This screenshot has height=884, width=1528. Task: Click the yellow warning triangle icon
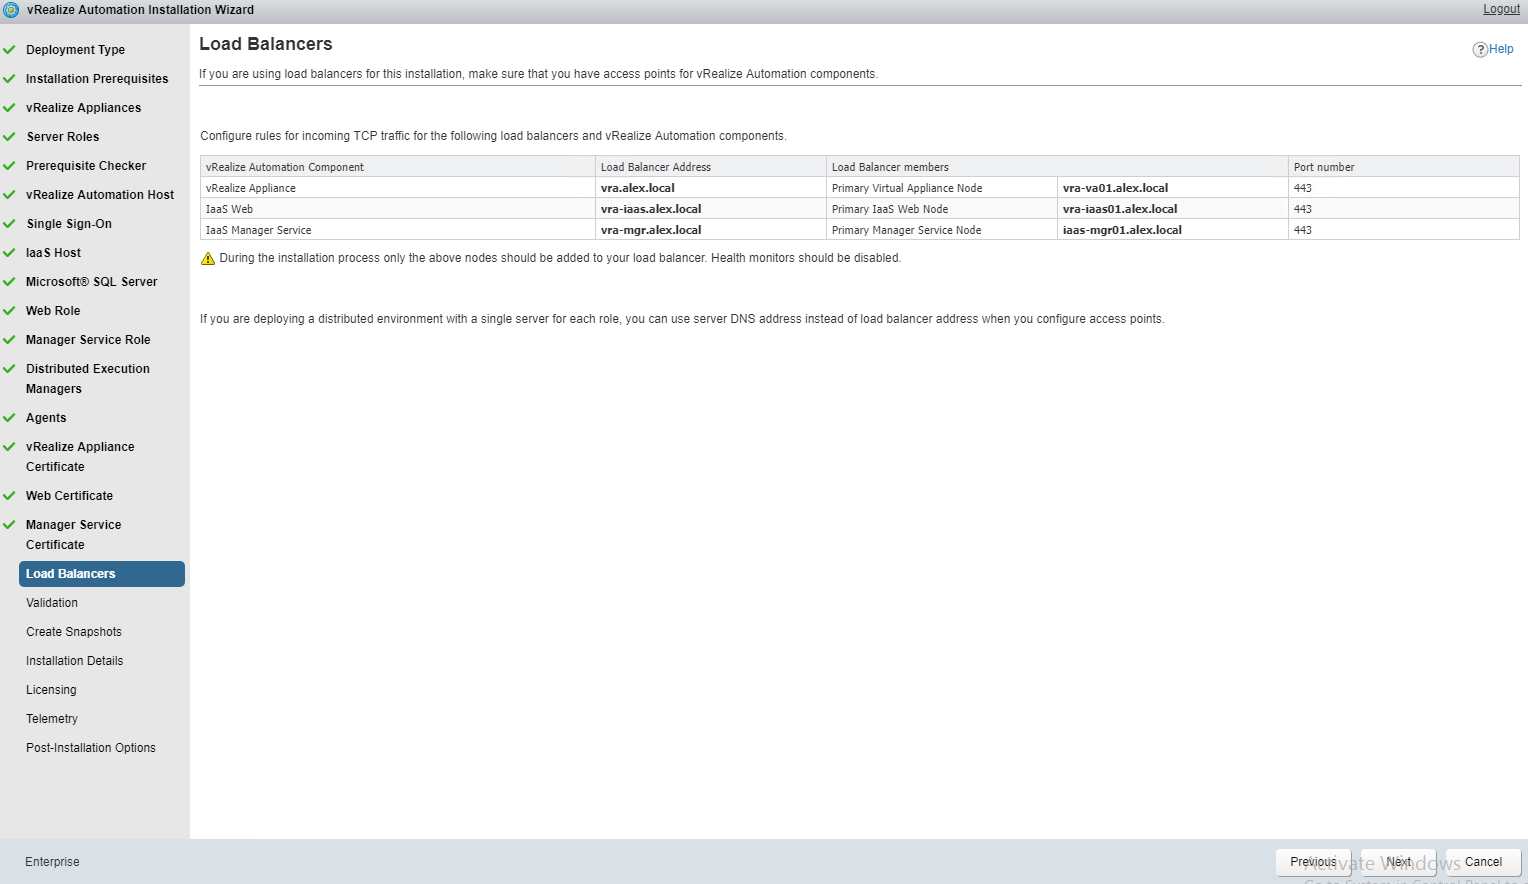click(208, 259)
